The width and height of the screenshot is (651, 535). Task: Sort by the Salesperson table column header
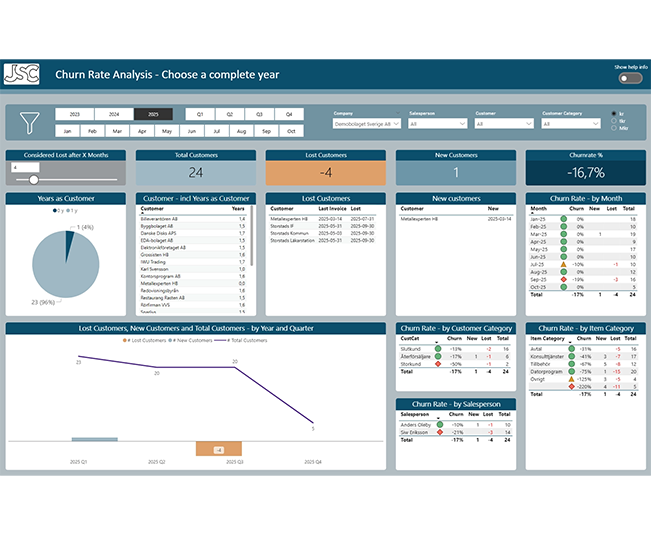point(414,414)
